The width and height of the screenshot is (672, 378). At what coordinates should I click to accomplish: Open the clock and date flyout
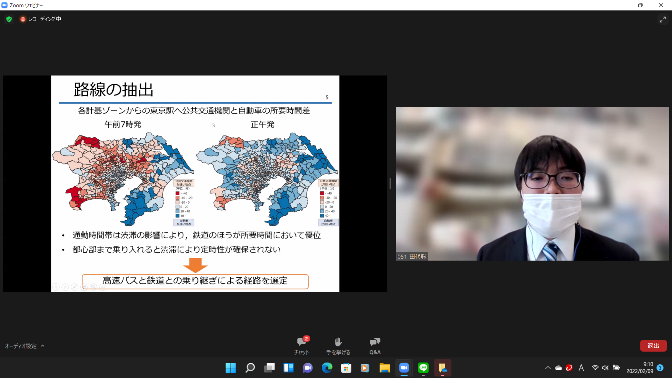pos(640,368)
